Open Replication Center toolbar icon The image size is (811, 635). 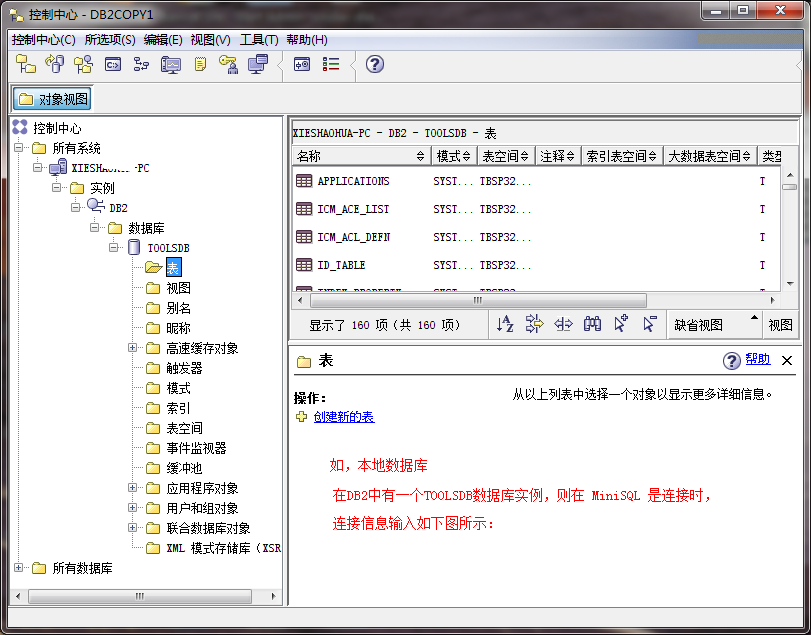[x=54, y=64]
